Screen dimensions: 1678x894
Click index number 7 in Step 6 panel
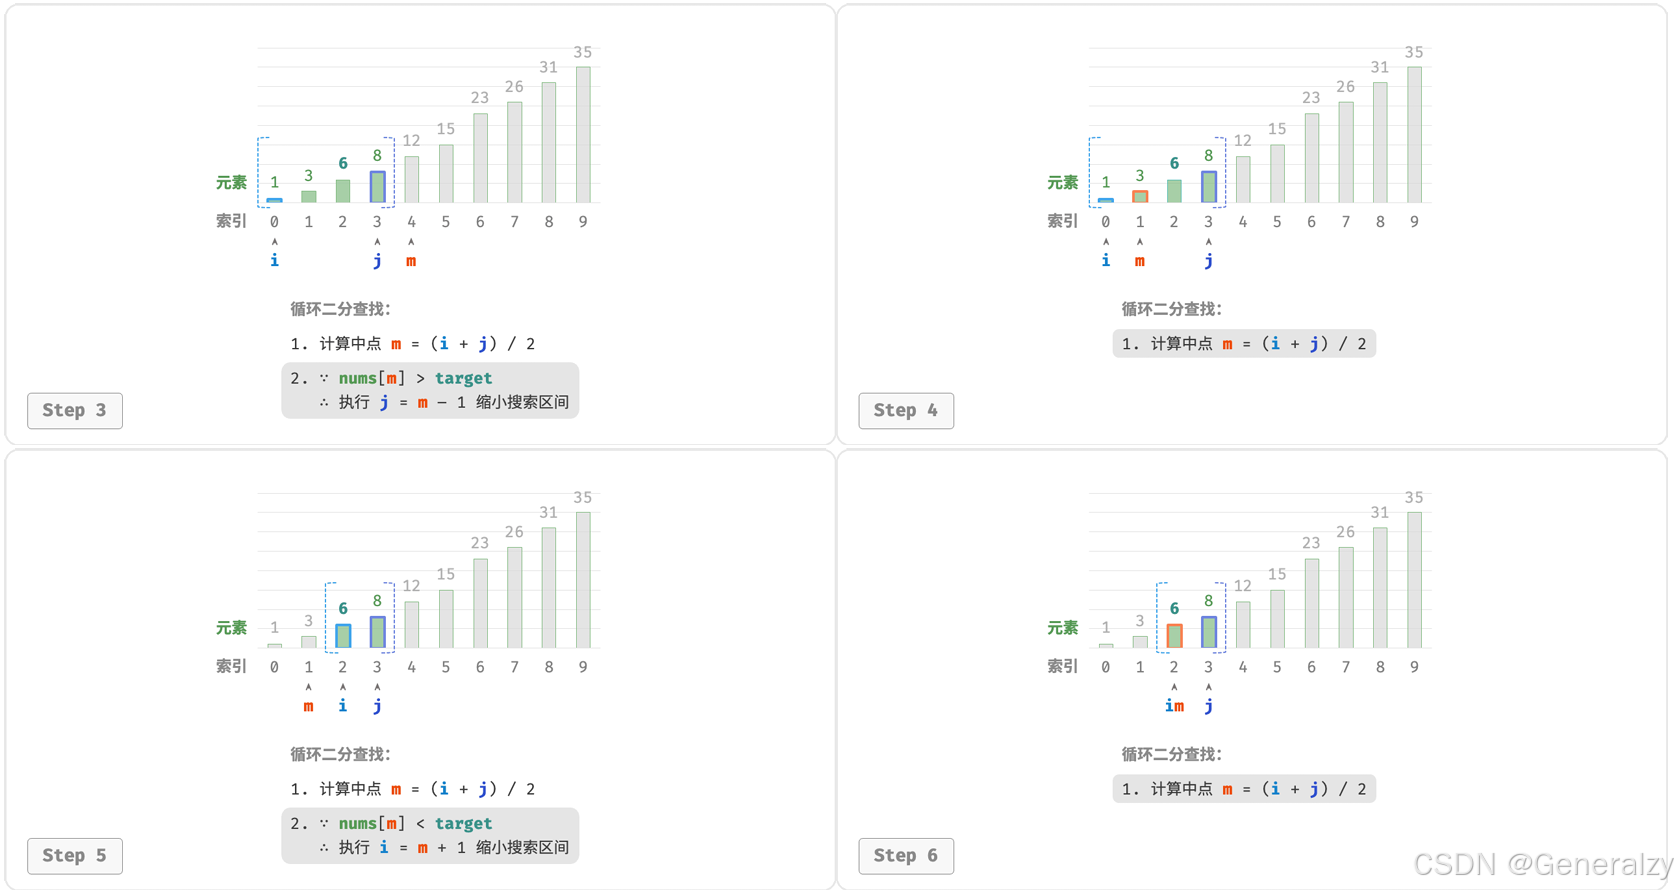[1345, 667]
